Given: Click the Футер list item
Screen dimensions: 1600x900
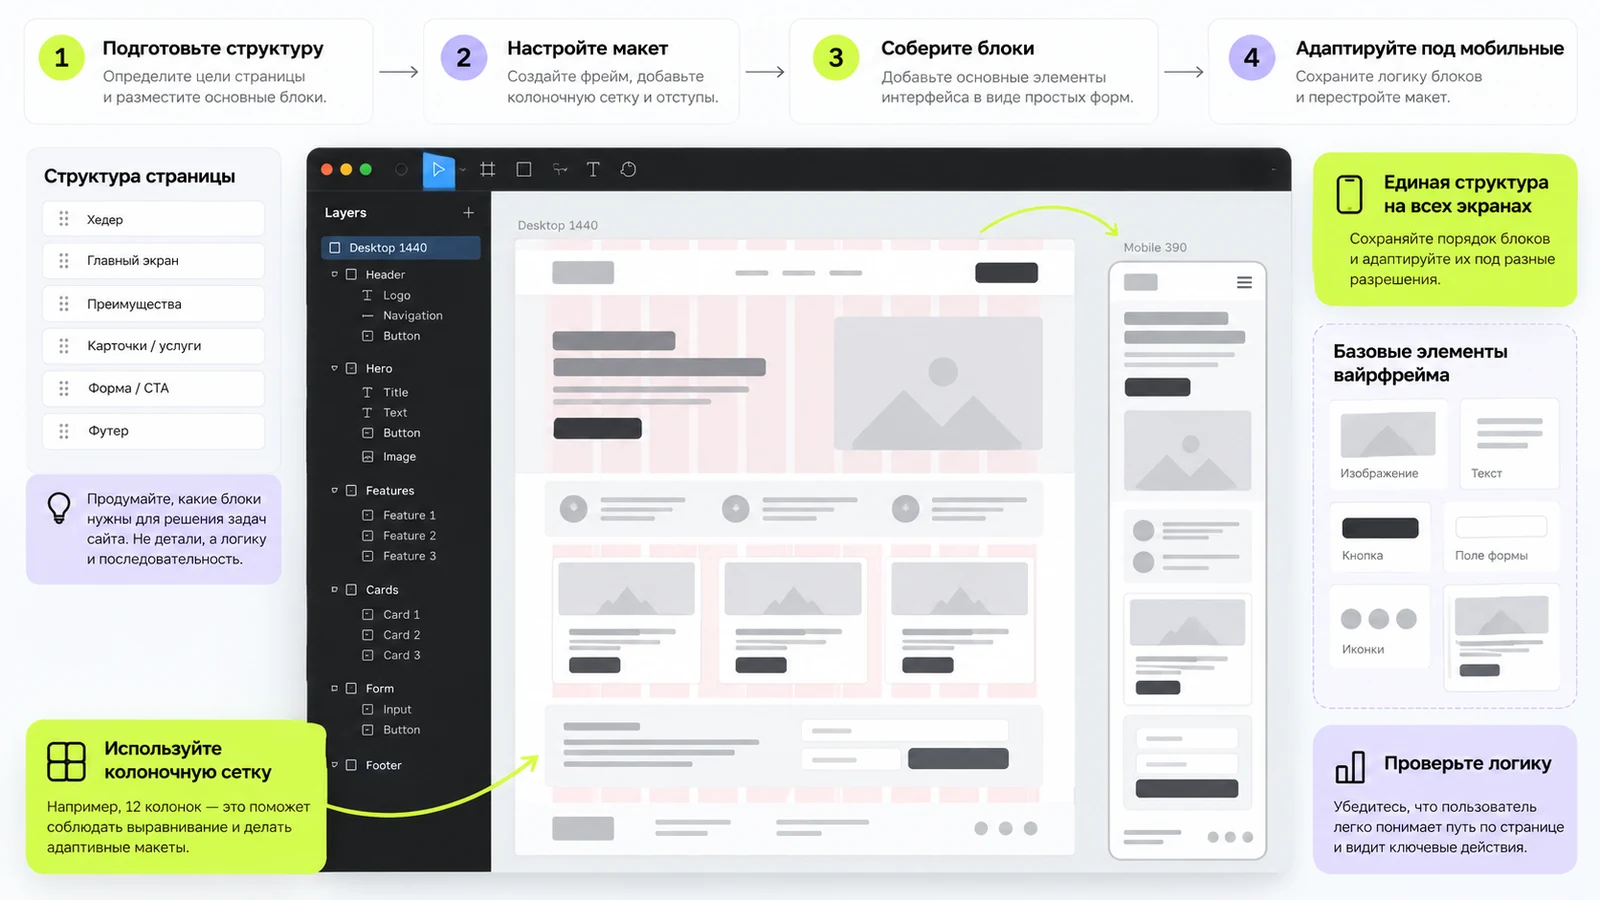Looking at the screenshot, I should (153, 431).
